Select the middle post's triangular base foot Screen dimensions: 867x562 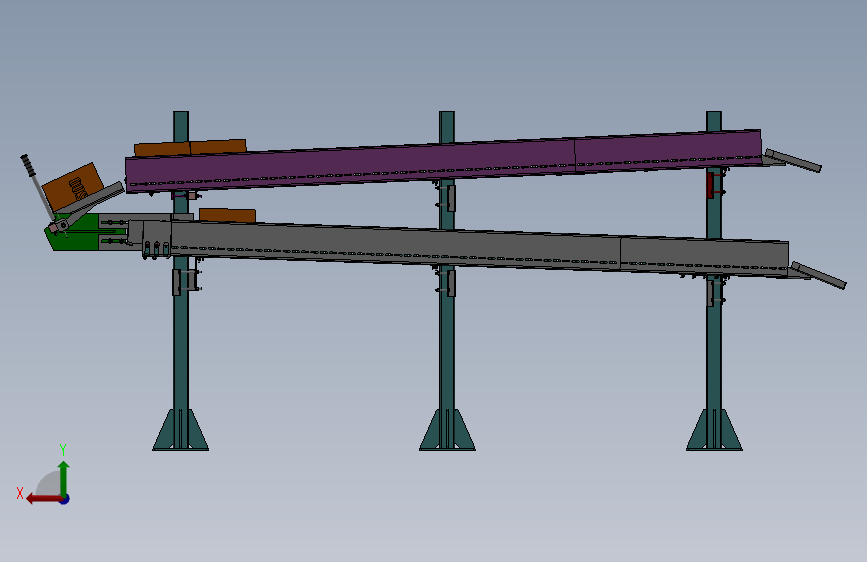pos(447,430)
